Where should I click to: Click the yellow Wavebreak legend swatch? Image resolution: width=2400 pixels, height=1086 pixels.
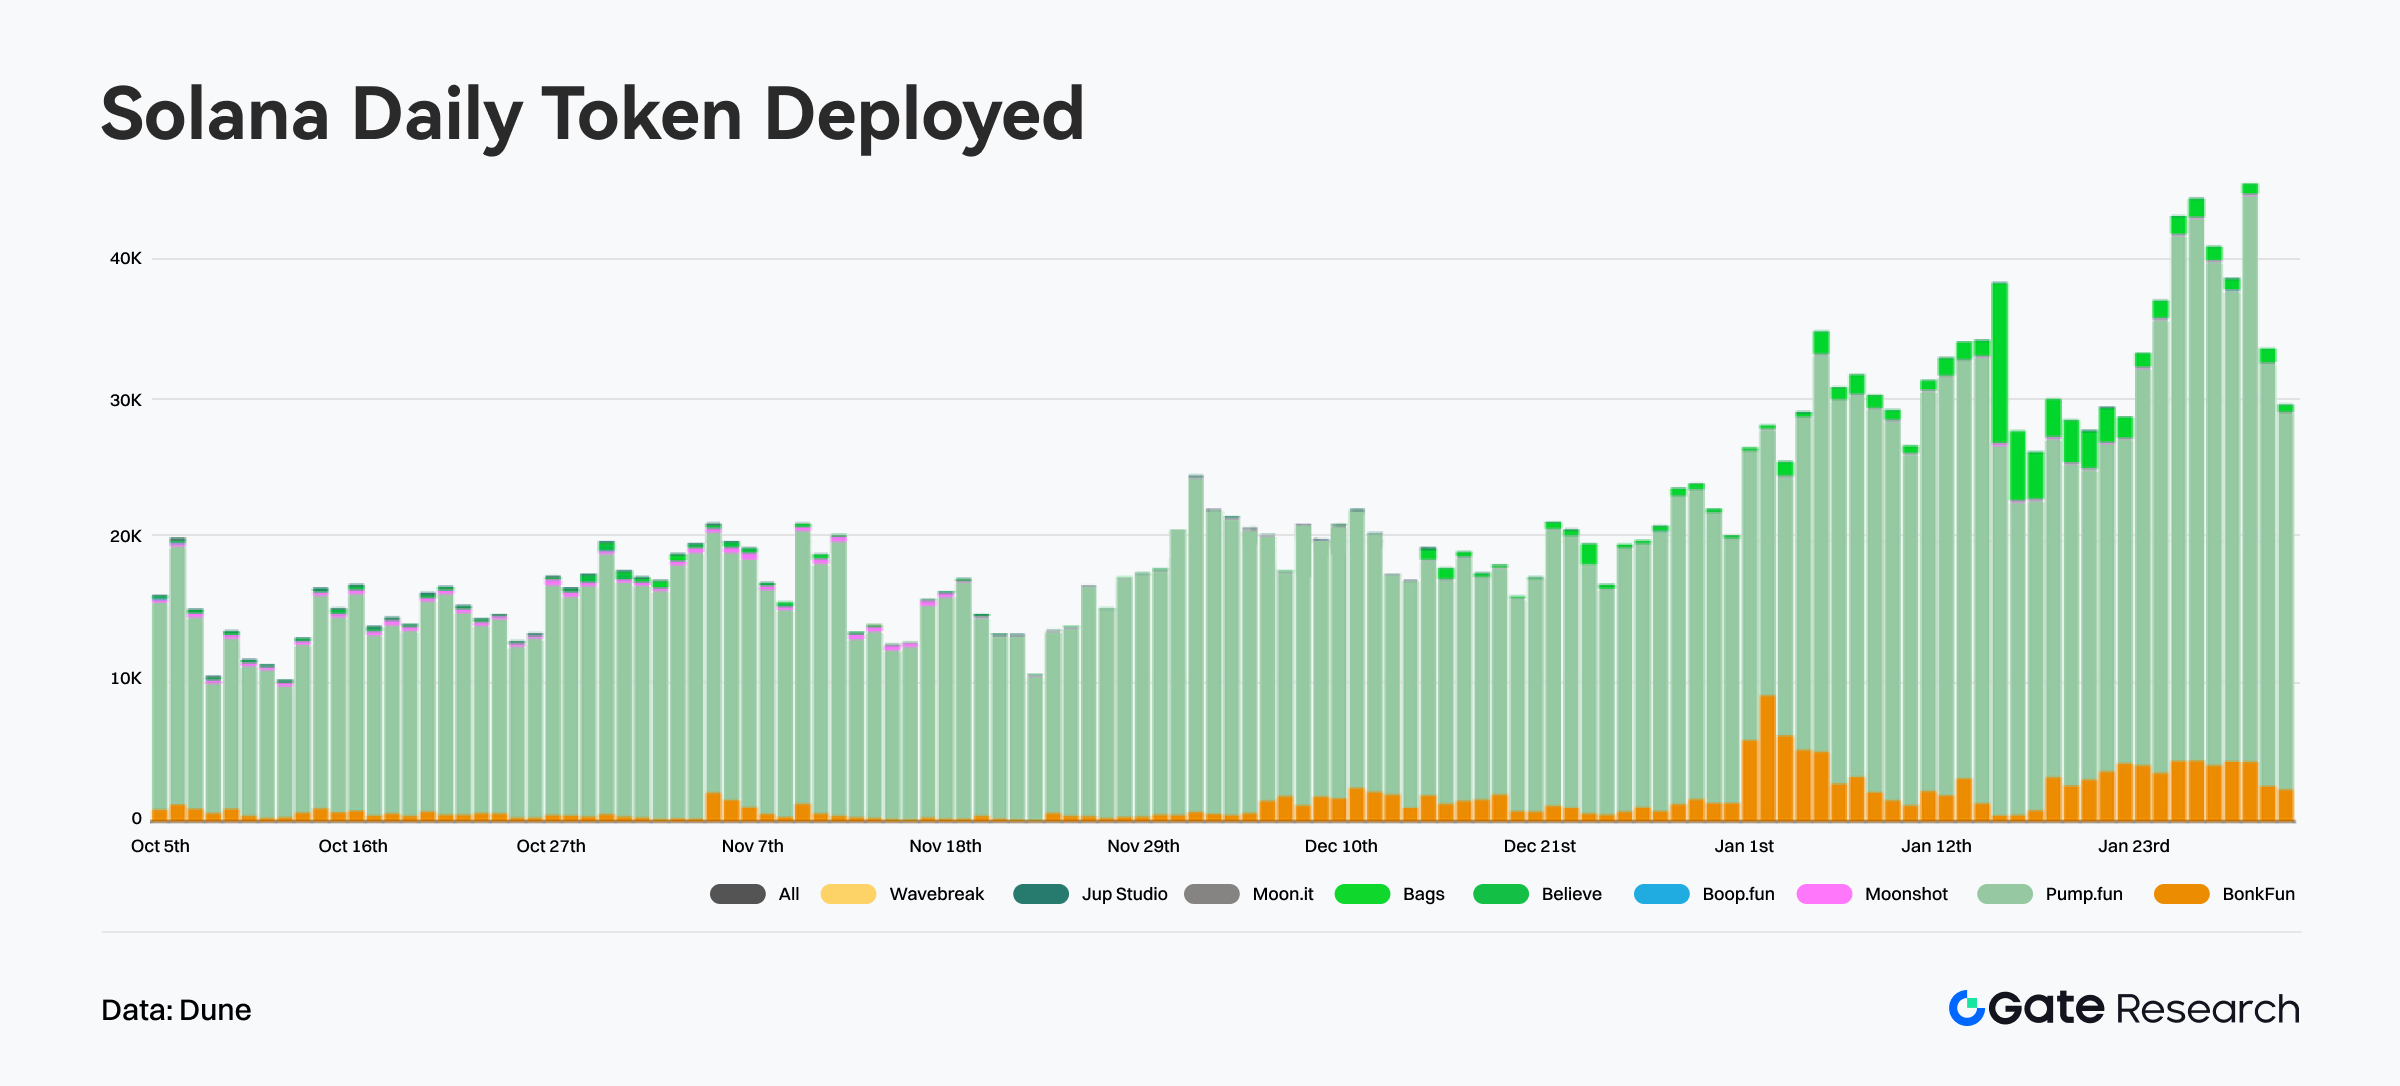pyautogui.click(x=848, y=894)
